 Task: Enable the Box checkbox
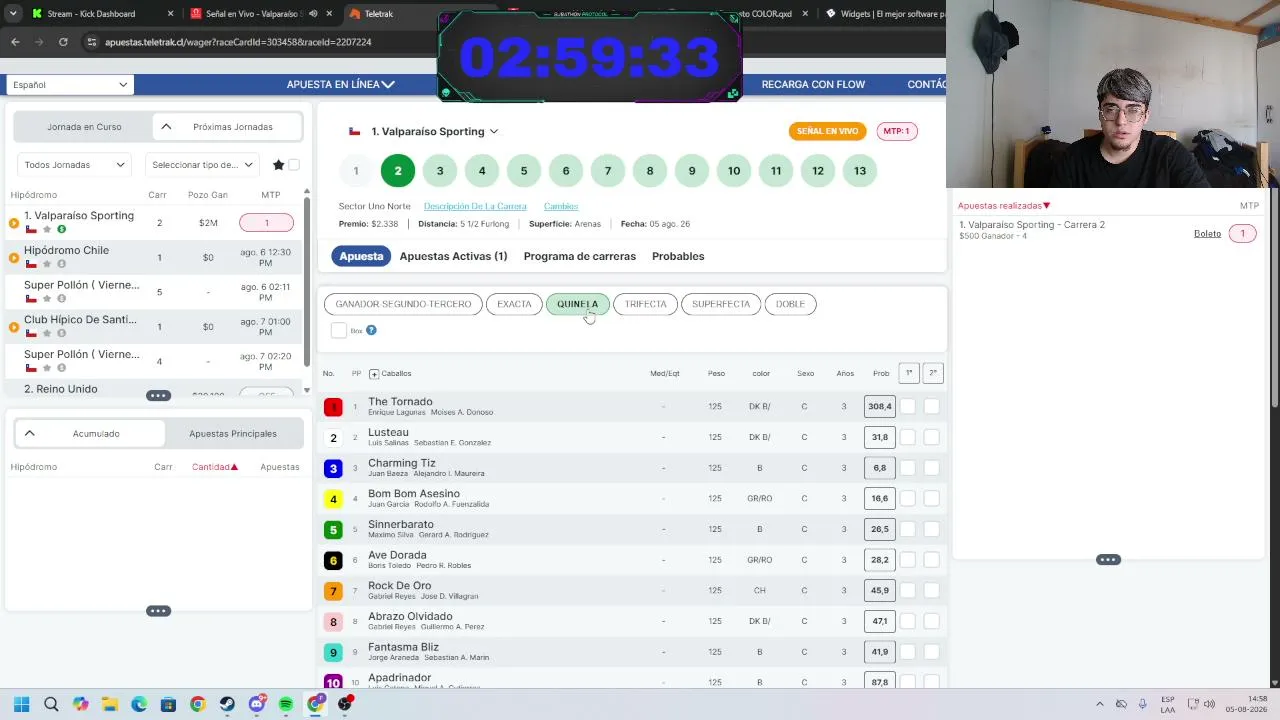[339, 330]
